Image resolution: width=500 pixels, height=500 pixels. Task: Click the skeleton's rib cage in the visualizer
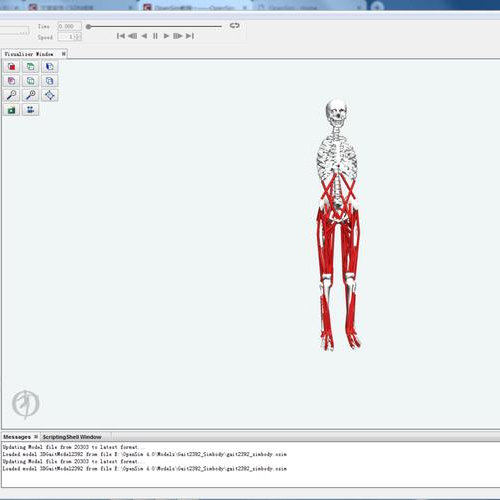click(337, 157)
